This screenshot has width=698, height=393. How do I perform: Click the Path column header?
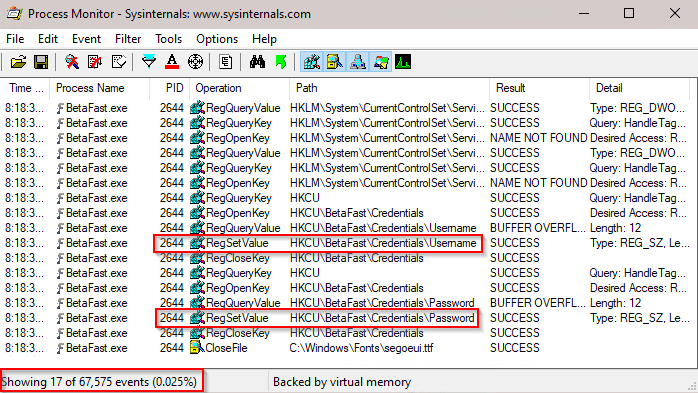pyautogui.click(x=390, y=88)
